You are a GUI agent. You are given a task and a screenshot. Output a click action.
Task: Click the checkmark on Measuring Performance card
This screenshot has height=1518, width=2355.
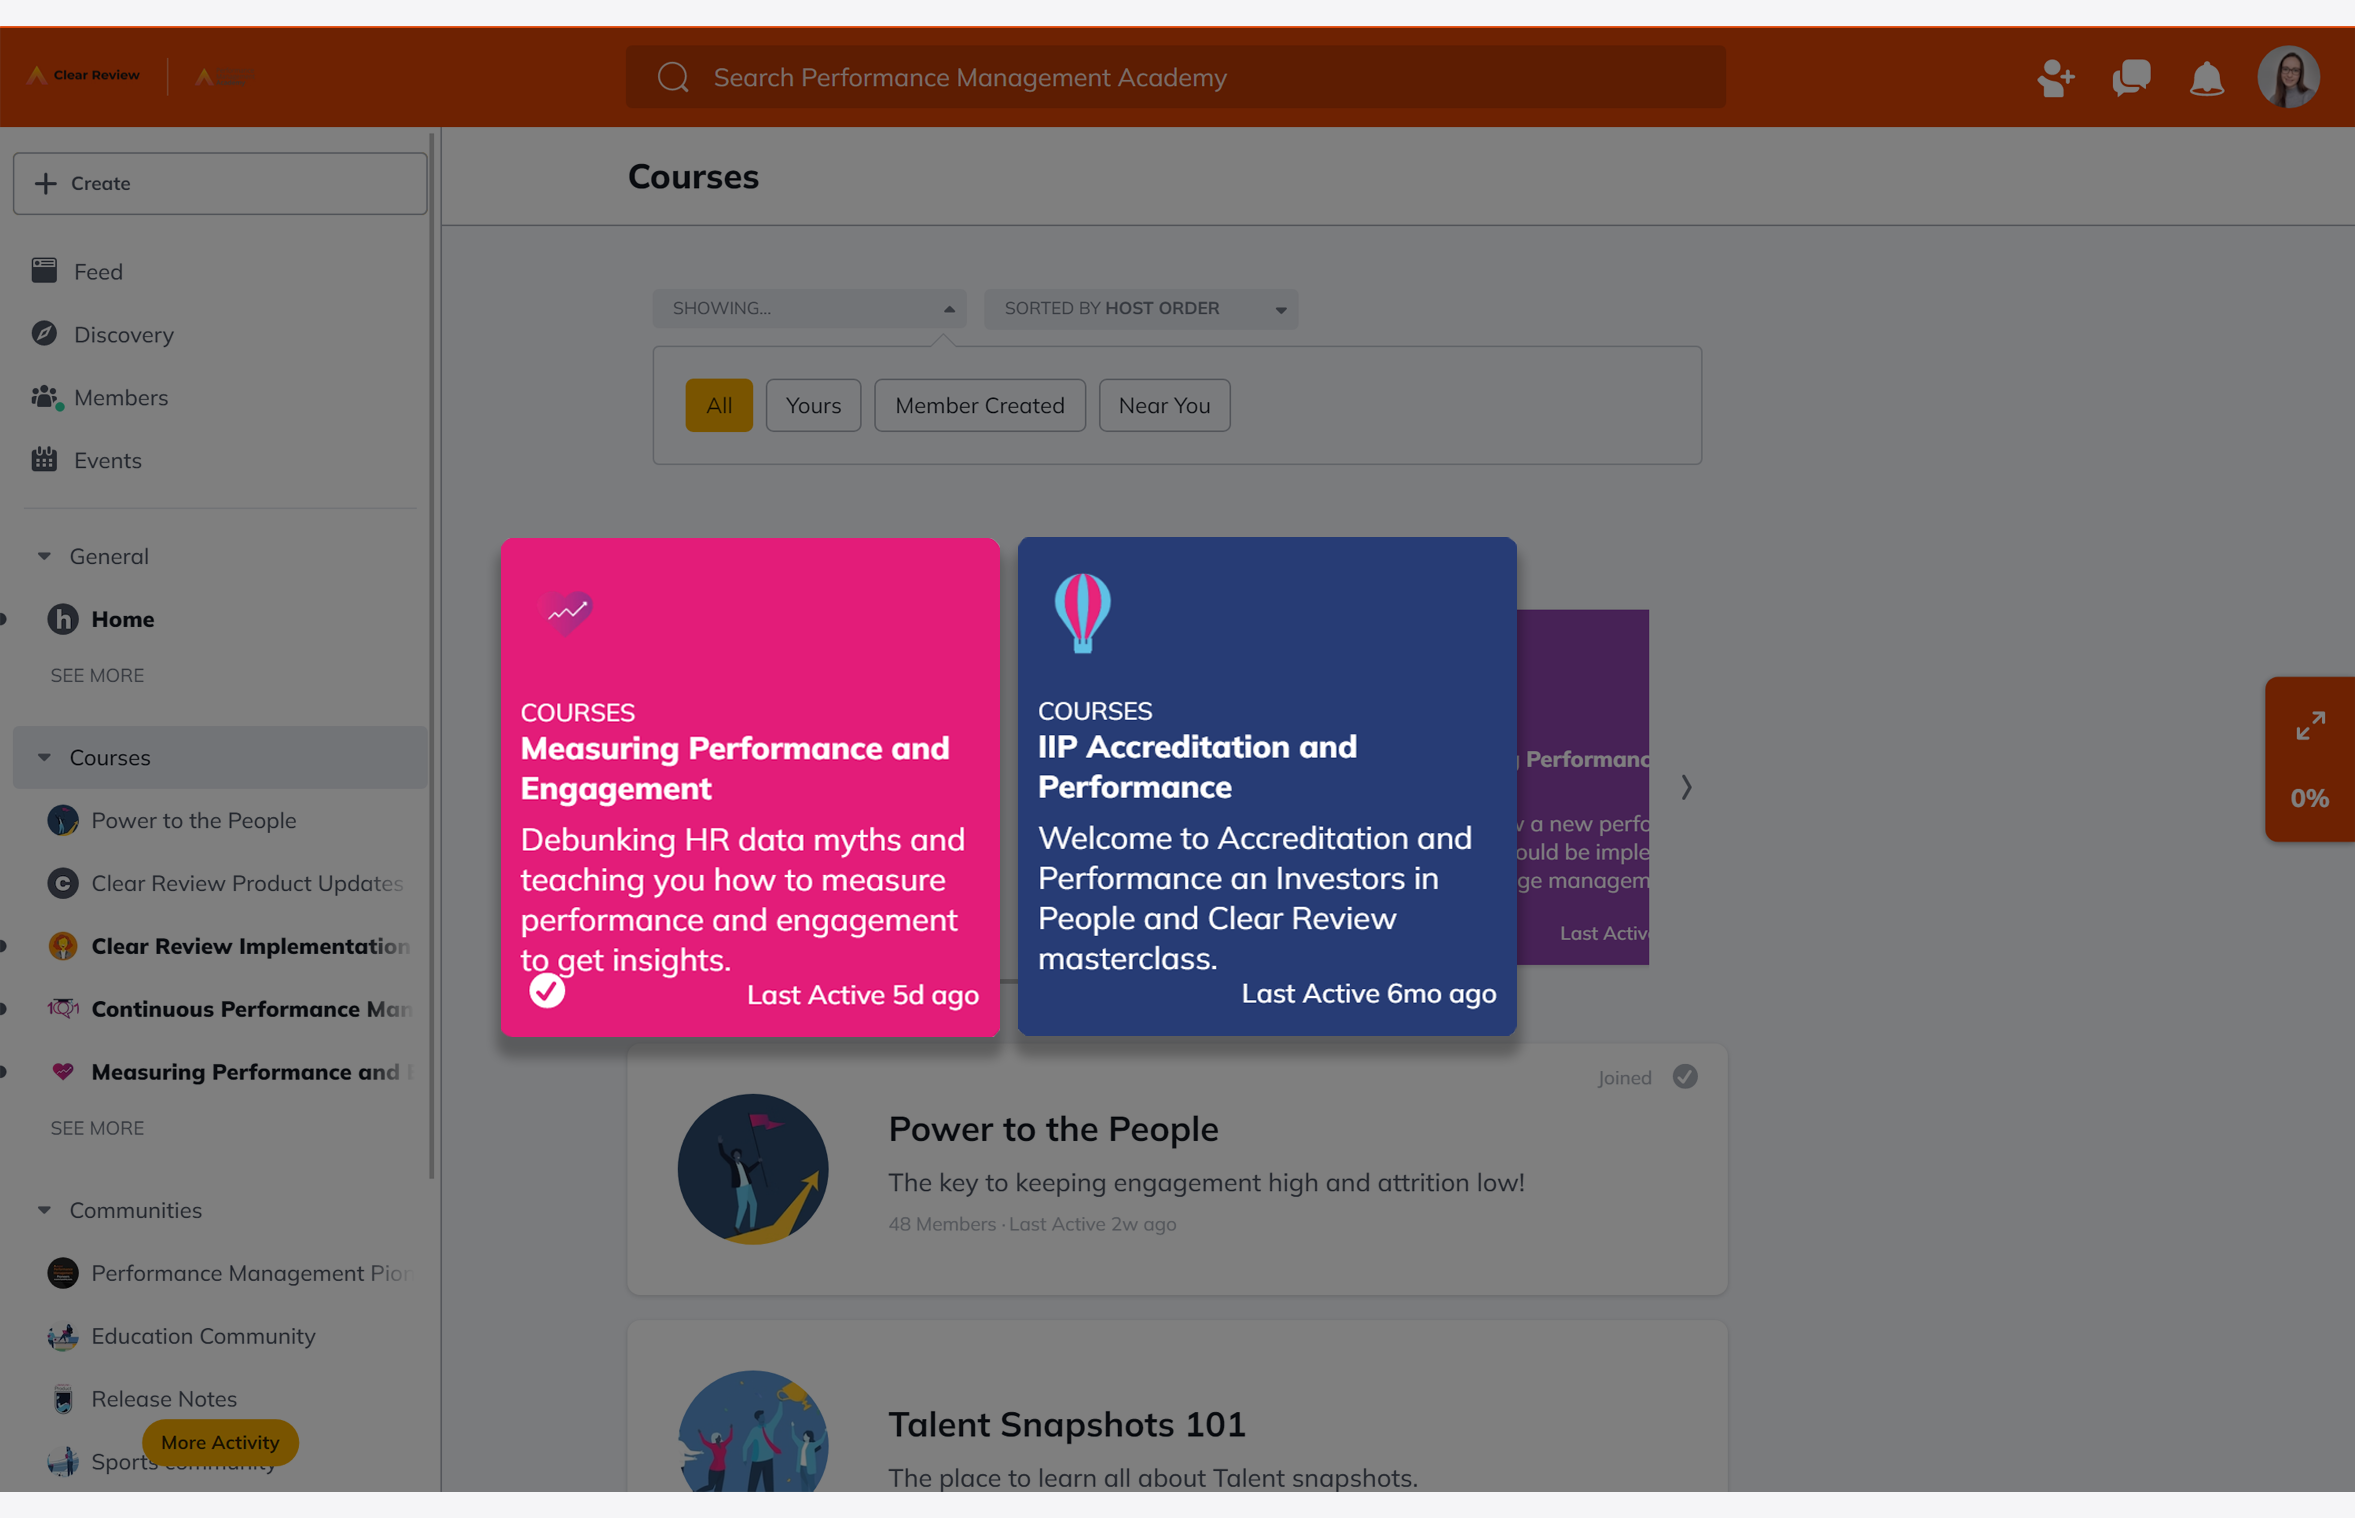[547, 991]
